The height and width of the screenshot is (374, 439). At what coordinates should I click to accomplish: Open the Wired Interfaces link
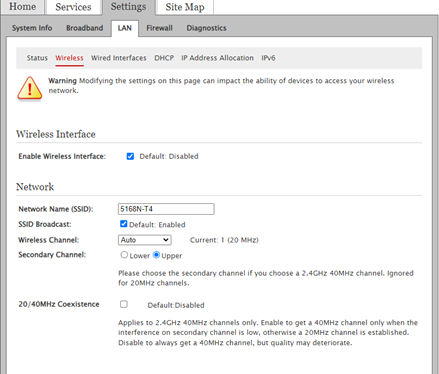(119, 58)
